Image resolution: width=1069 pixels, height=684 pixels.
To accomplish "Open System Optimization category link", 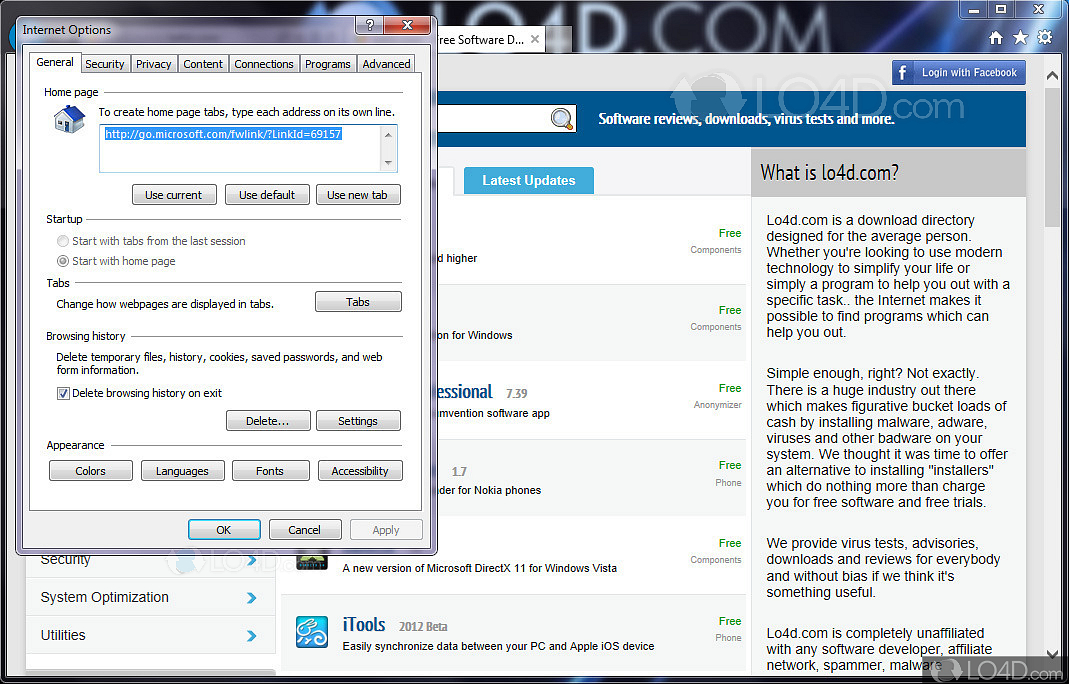I will click(104, 597).
